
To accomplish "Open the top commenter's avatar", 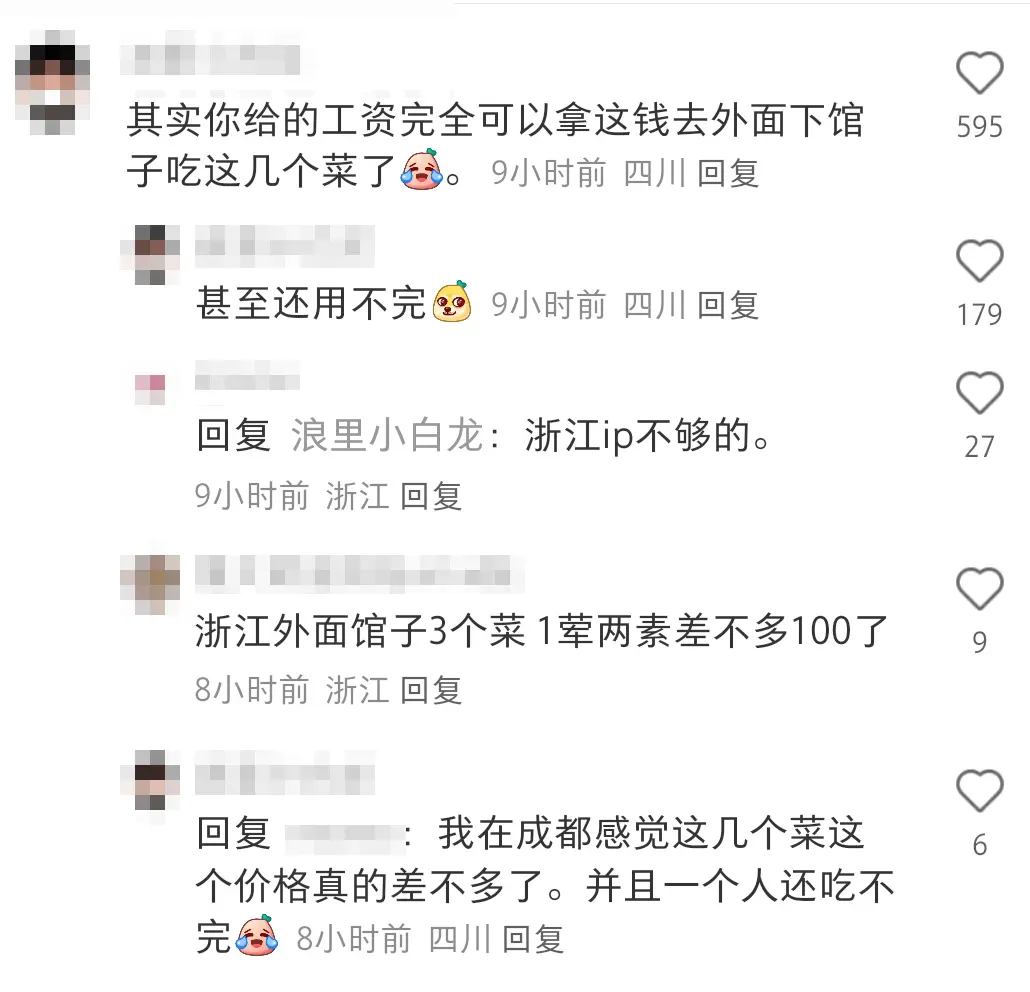I will (52, 81).
